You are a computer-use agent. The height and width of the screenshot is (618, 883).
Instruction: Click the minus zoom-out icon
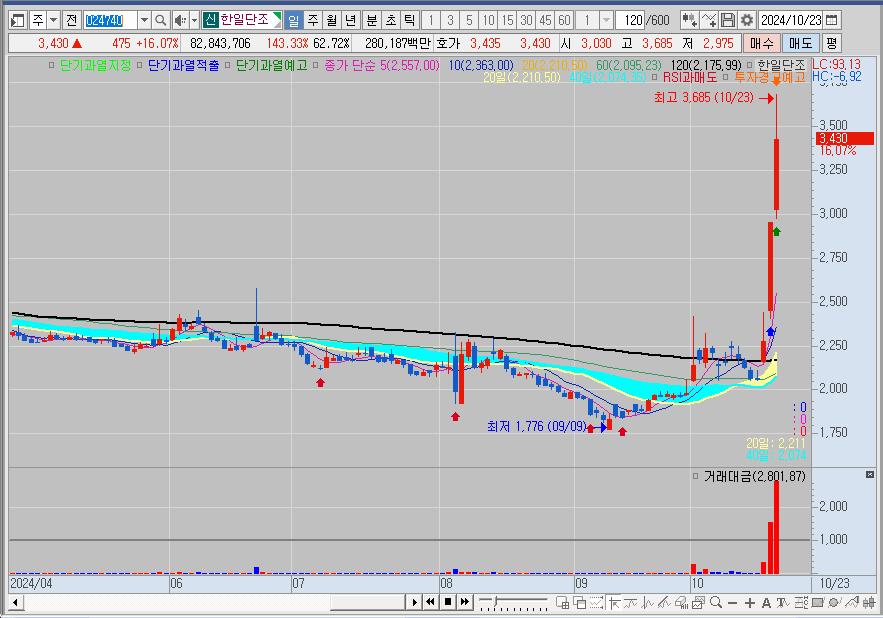coord(733,603)
